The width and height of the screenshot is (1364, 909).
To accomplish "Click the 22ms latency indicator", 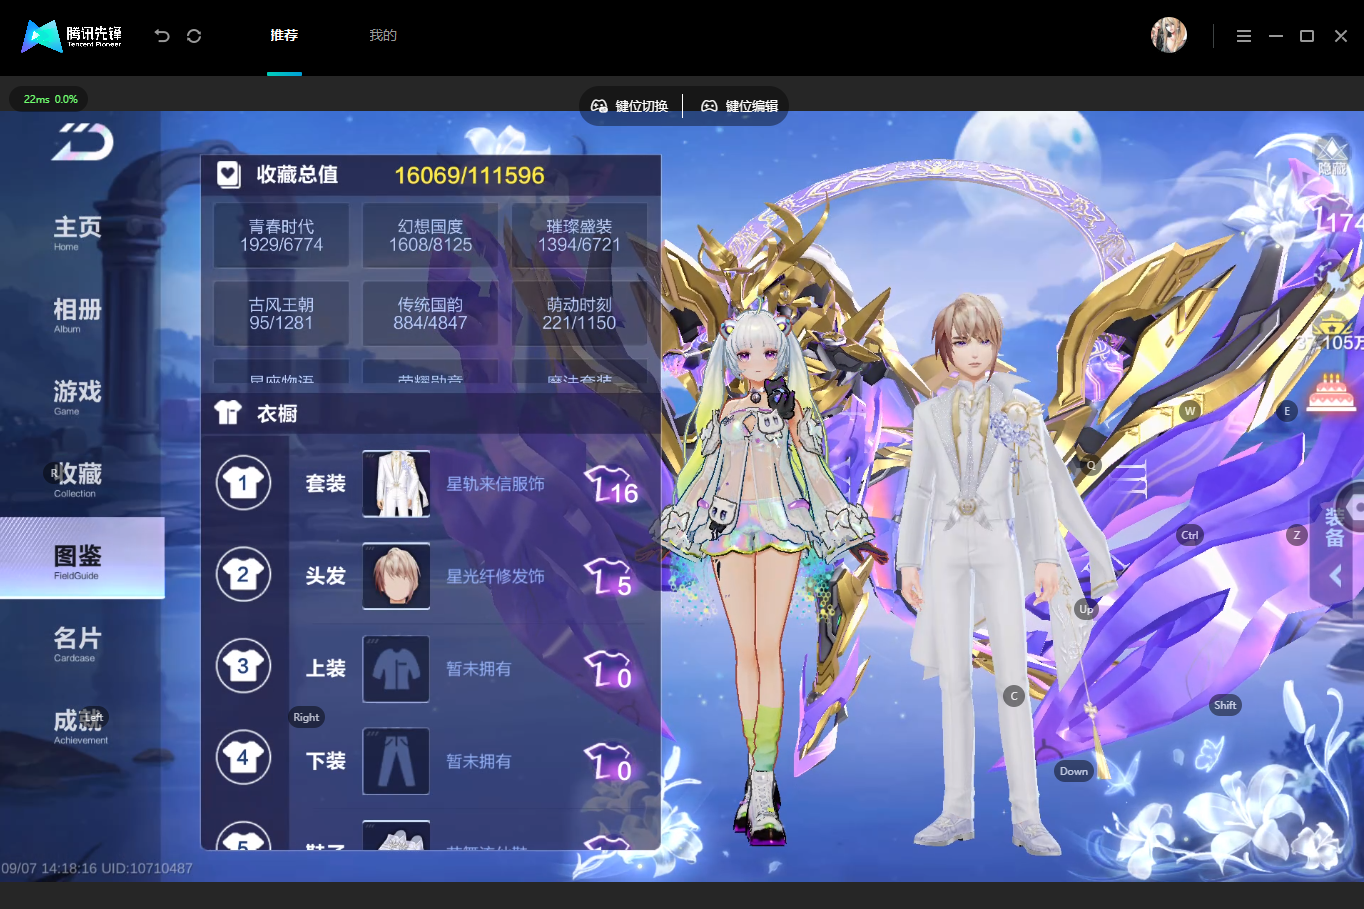I will pos(50,99).
